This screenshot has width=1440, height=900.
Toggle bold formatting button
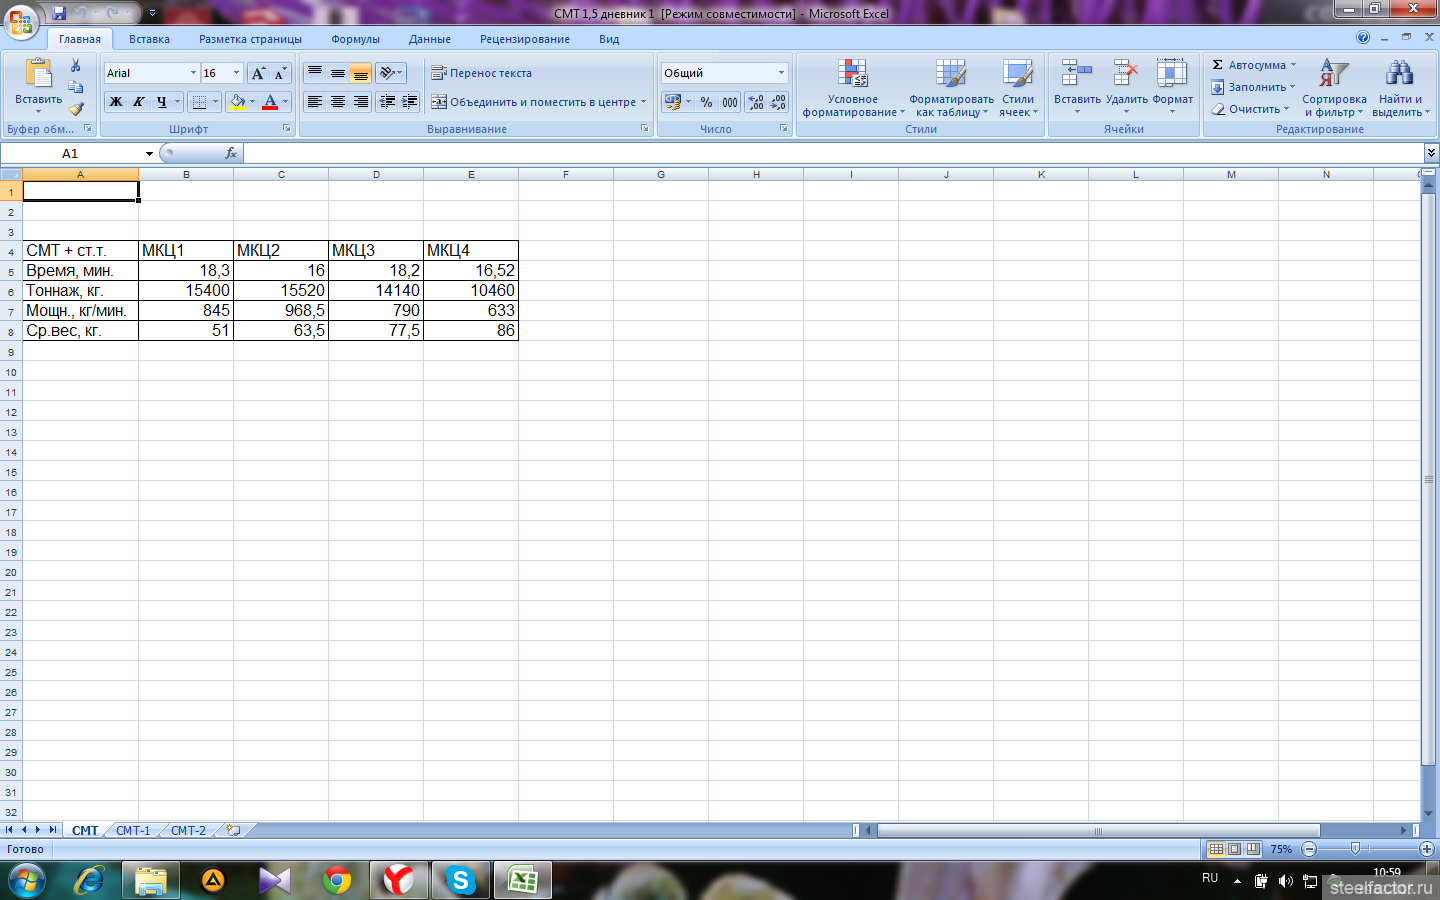click(116, 102)
